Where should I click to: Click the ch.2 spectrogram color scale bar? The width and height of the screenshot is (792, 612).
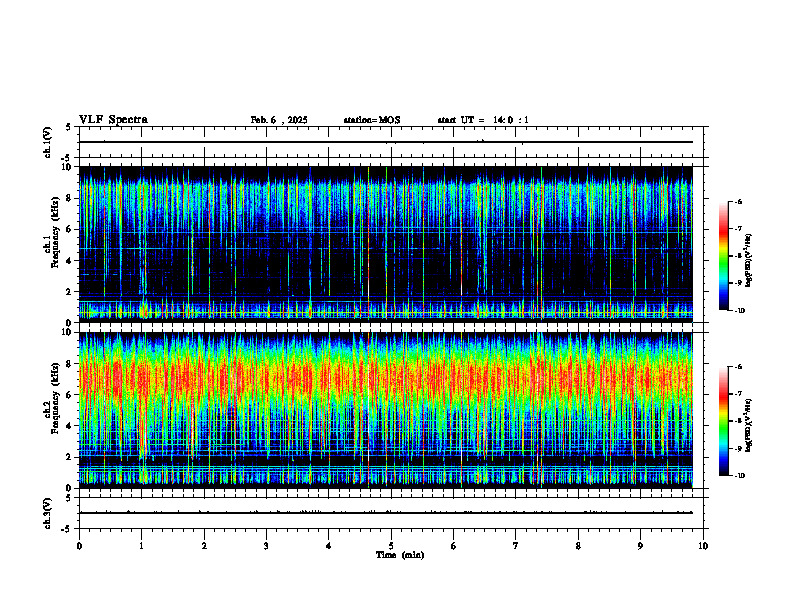pyautogui.click(x=723, y=421)
